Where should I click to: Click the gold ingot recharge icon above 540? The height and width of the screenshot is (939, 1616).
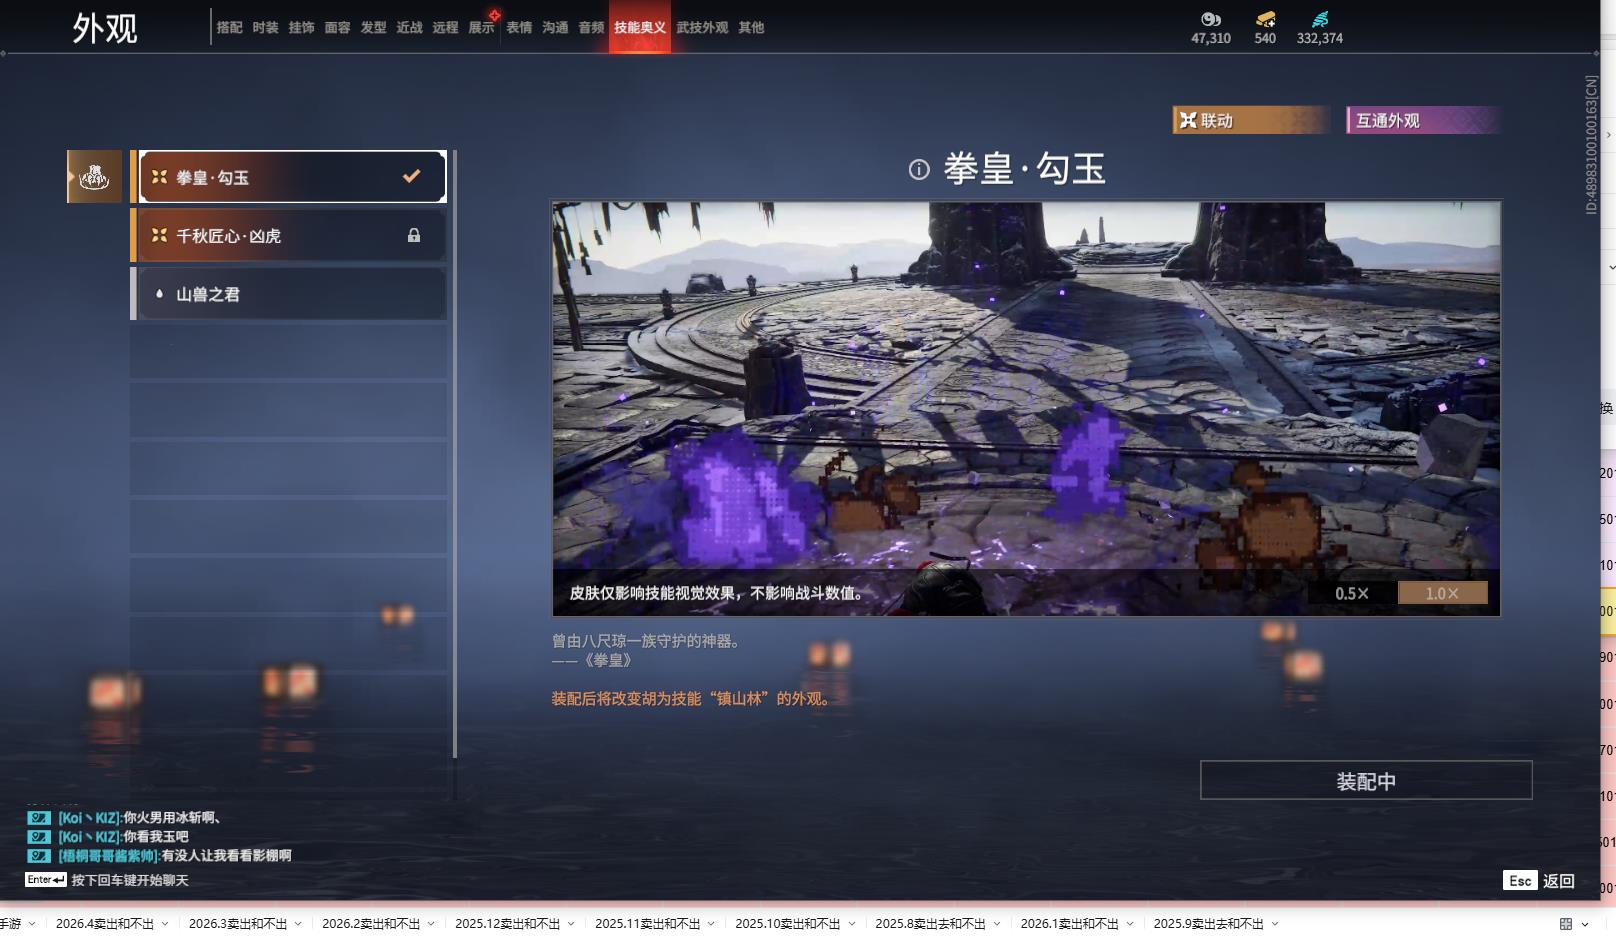pos(1263,17)
